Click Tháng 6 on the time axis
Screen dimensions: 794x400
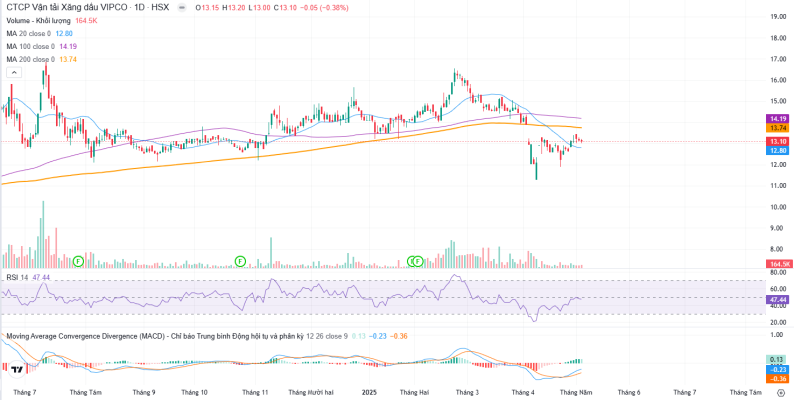[x=629, y=392]
